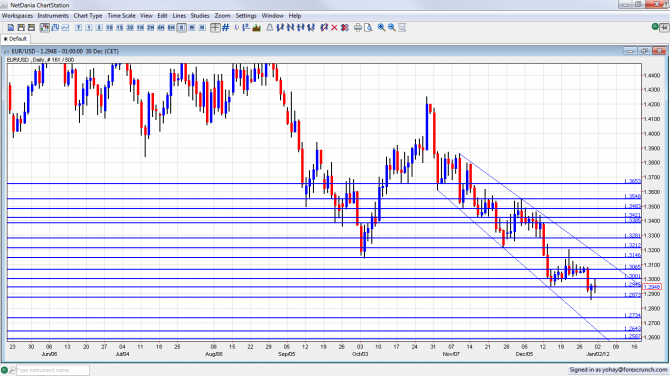Click the Signed in as yohay@forexcrunch.com status

pos(618,370)
